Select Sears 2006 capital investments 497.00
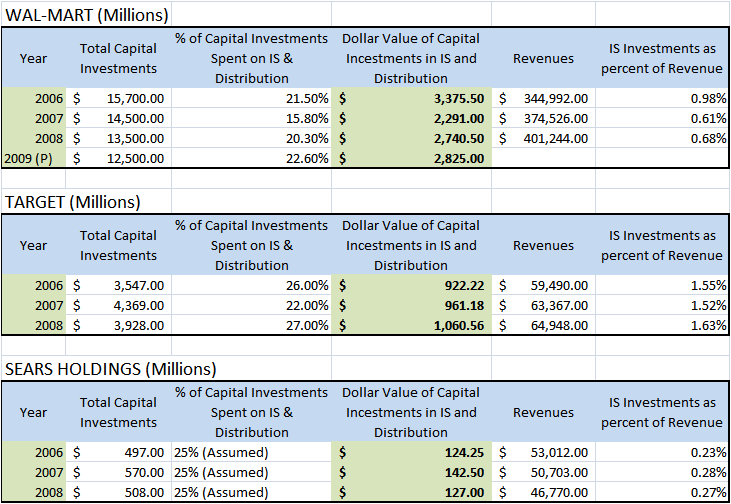 [118, 452]
